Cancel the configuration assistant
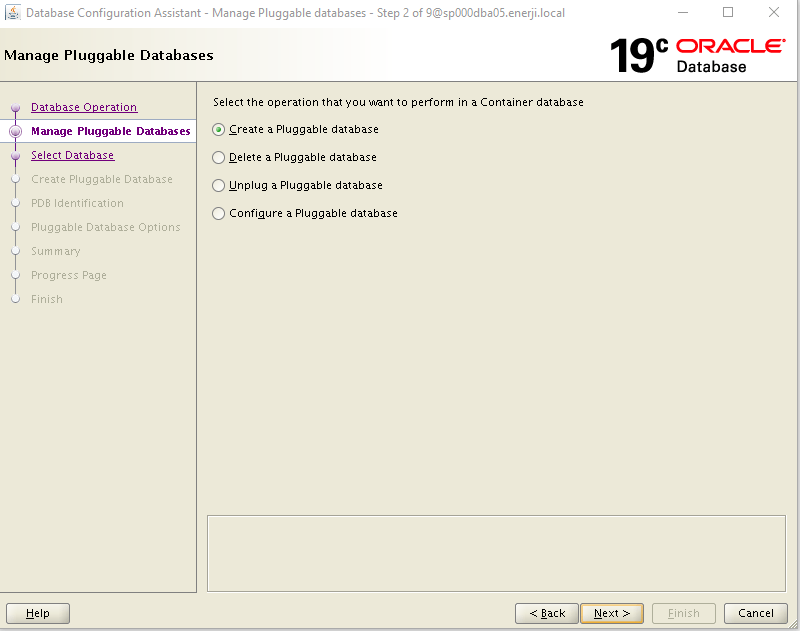This screenshot has width=800, height=631. (x=756, y=613)
